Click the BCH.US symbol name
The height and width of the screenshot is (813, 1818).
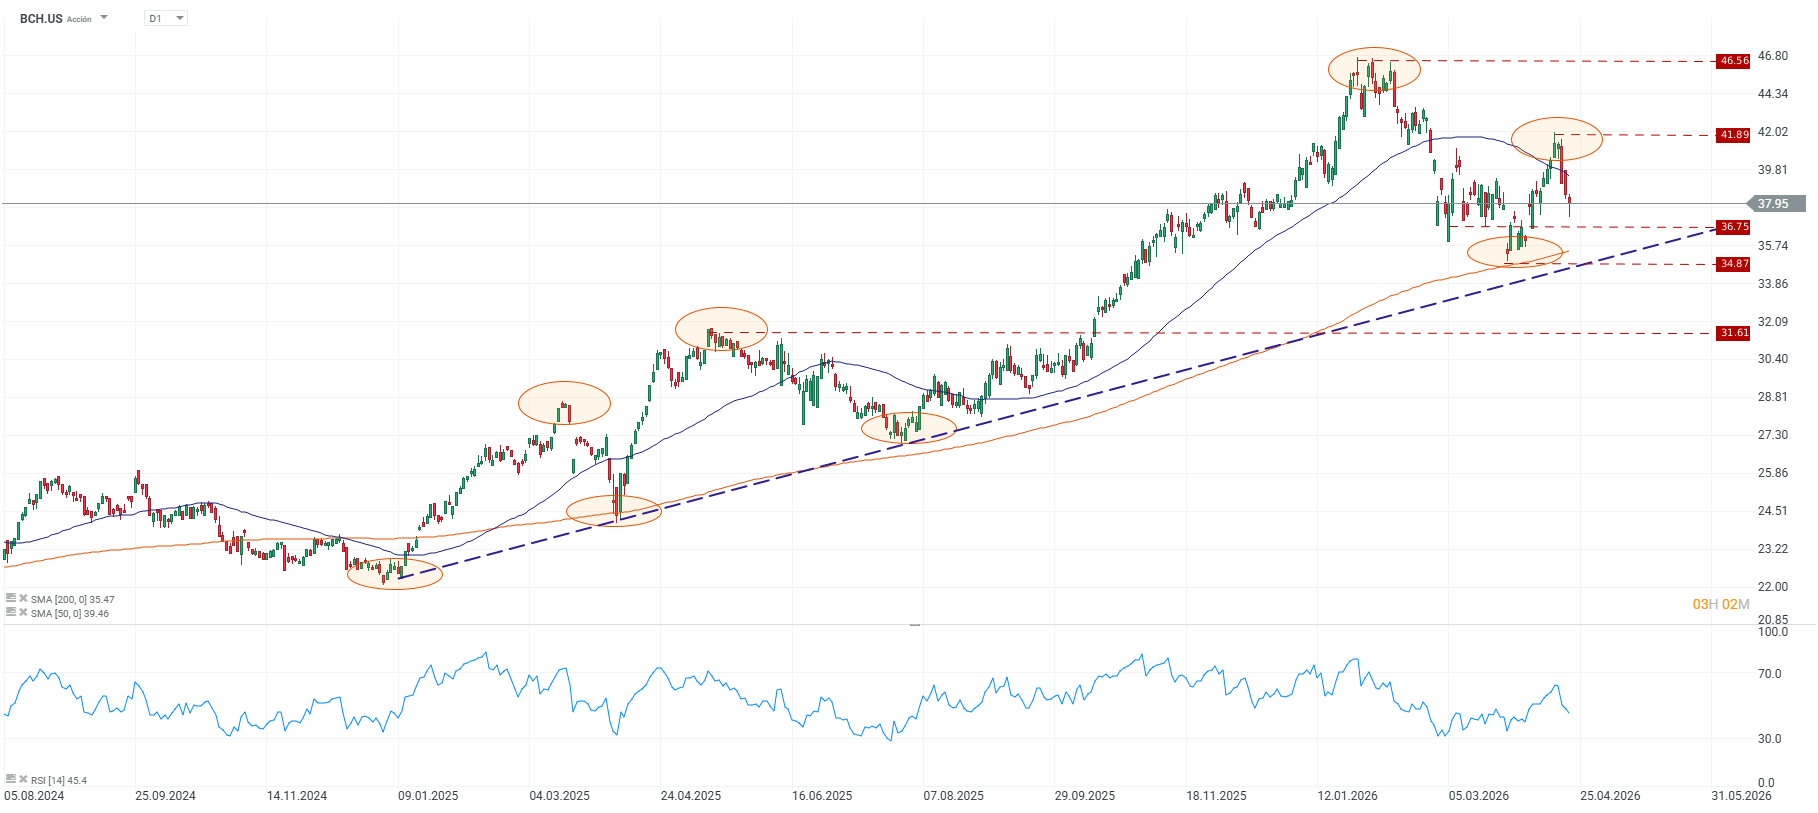point(41,19)
